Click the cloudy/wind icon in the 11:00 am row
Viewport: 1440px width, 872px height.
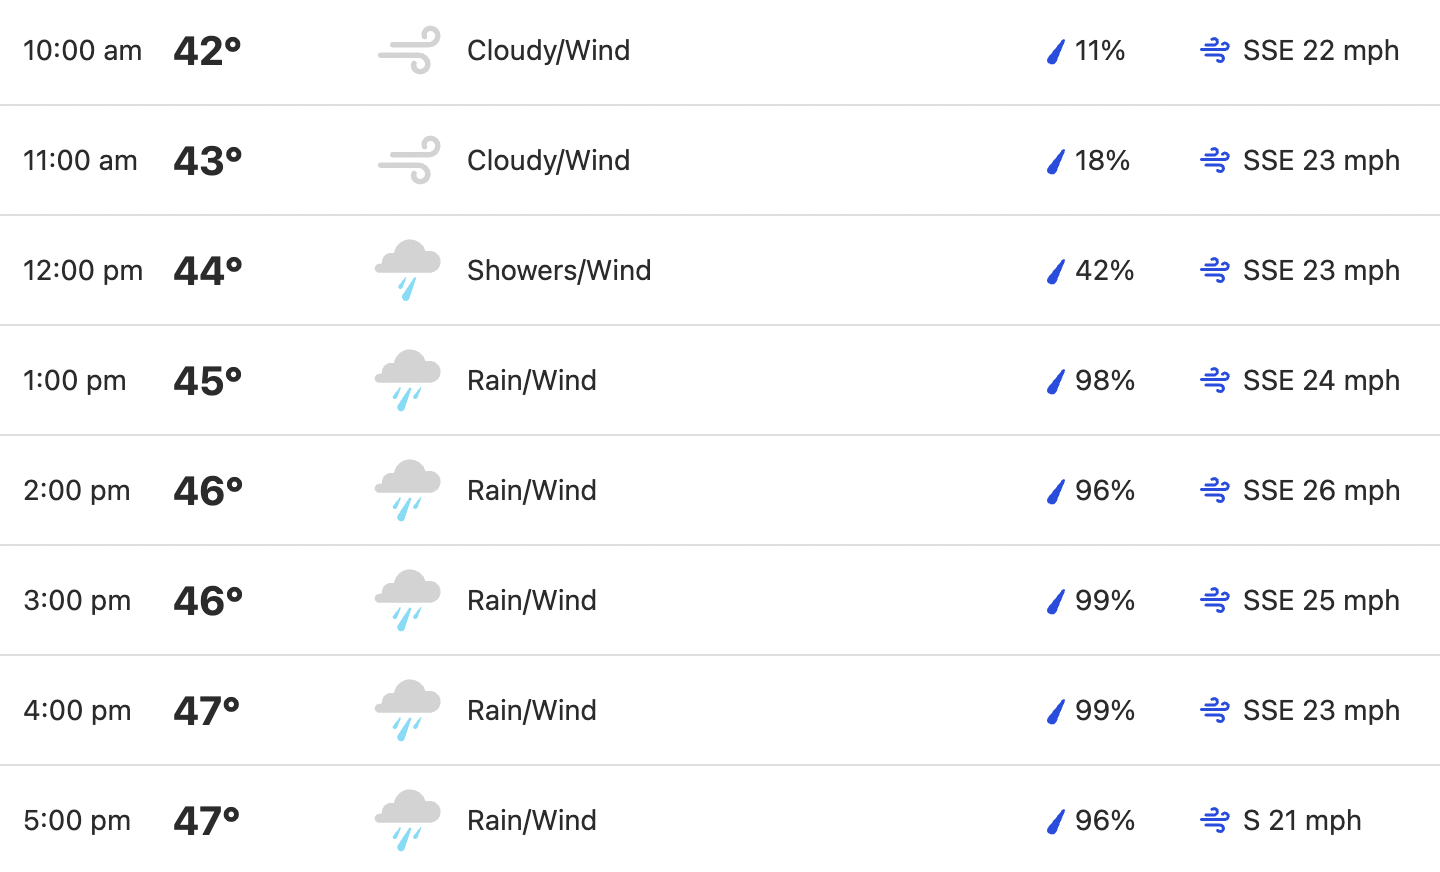point(409,160)
